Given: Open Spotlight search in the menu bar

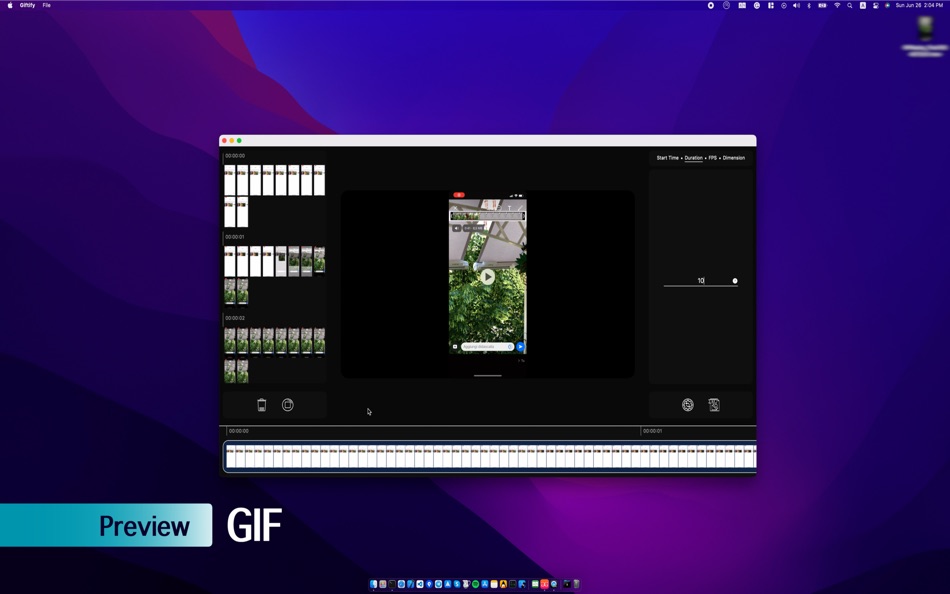Looking at the screenshot, I should tap(849, 5).
